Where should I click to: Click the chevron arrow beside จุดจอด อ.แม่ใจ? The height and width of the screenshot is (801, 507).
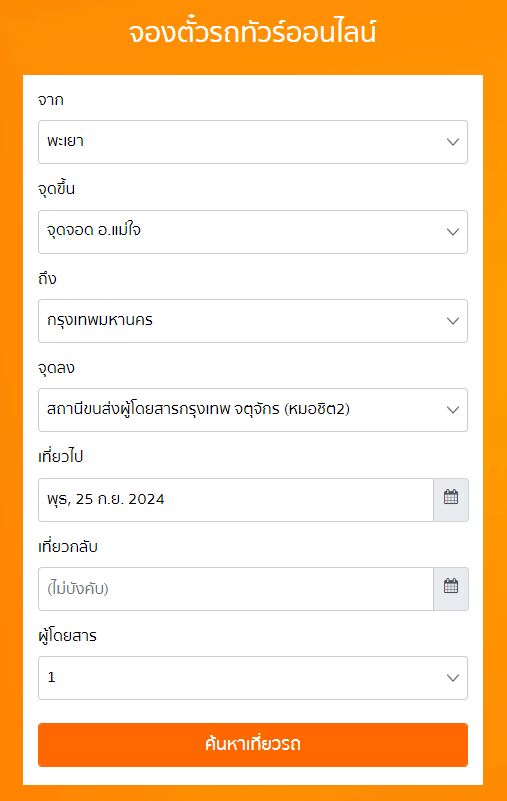453,232
